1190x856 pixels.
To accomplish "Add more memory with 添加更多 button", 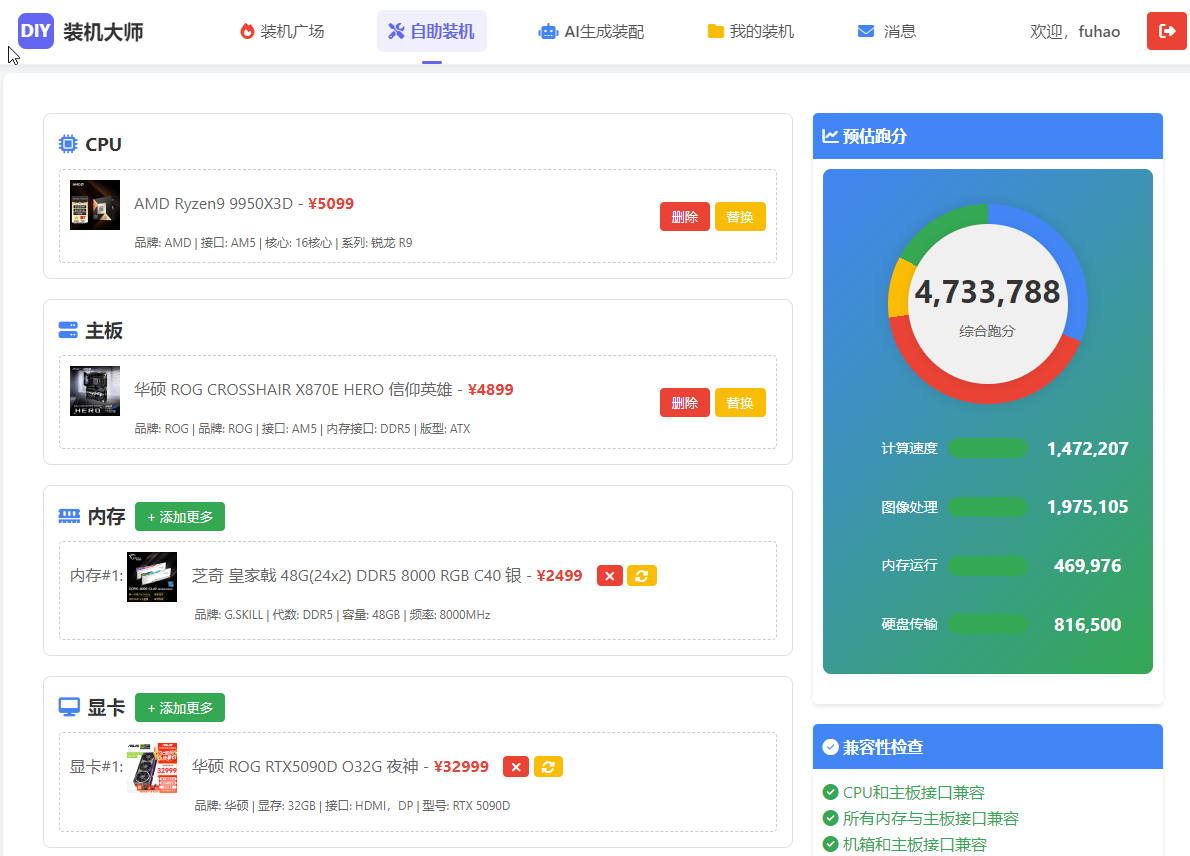I will pos(180,517).
